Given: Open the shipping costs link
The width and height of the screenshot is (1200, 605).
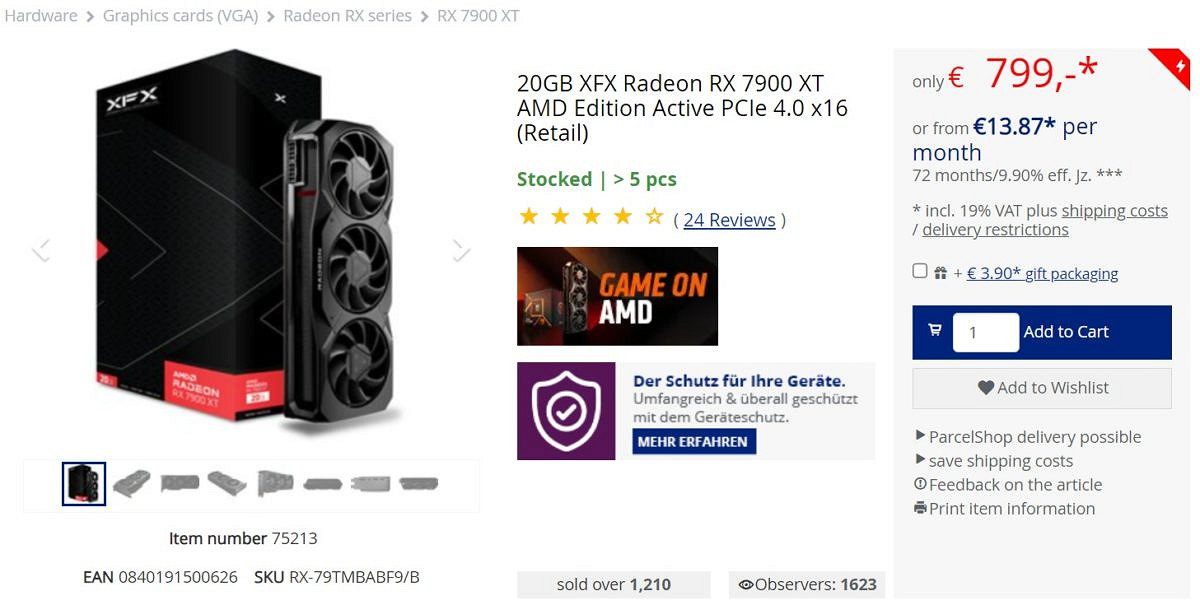Looking at the screenshot, I should click(x=1117, y=210).
